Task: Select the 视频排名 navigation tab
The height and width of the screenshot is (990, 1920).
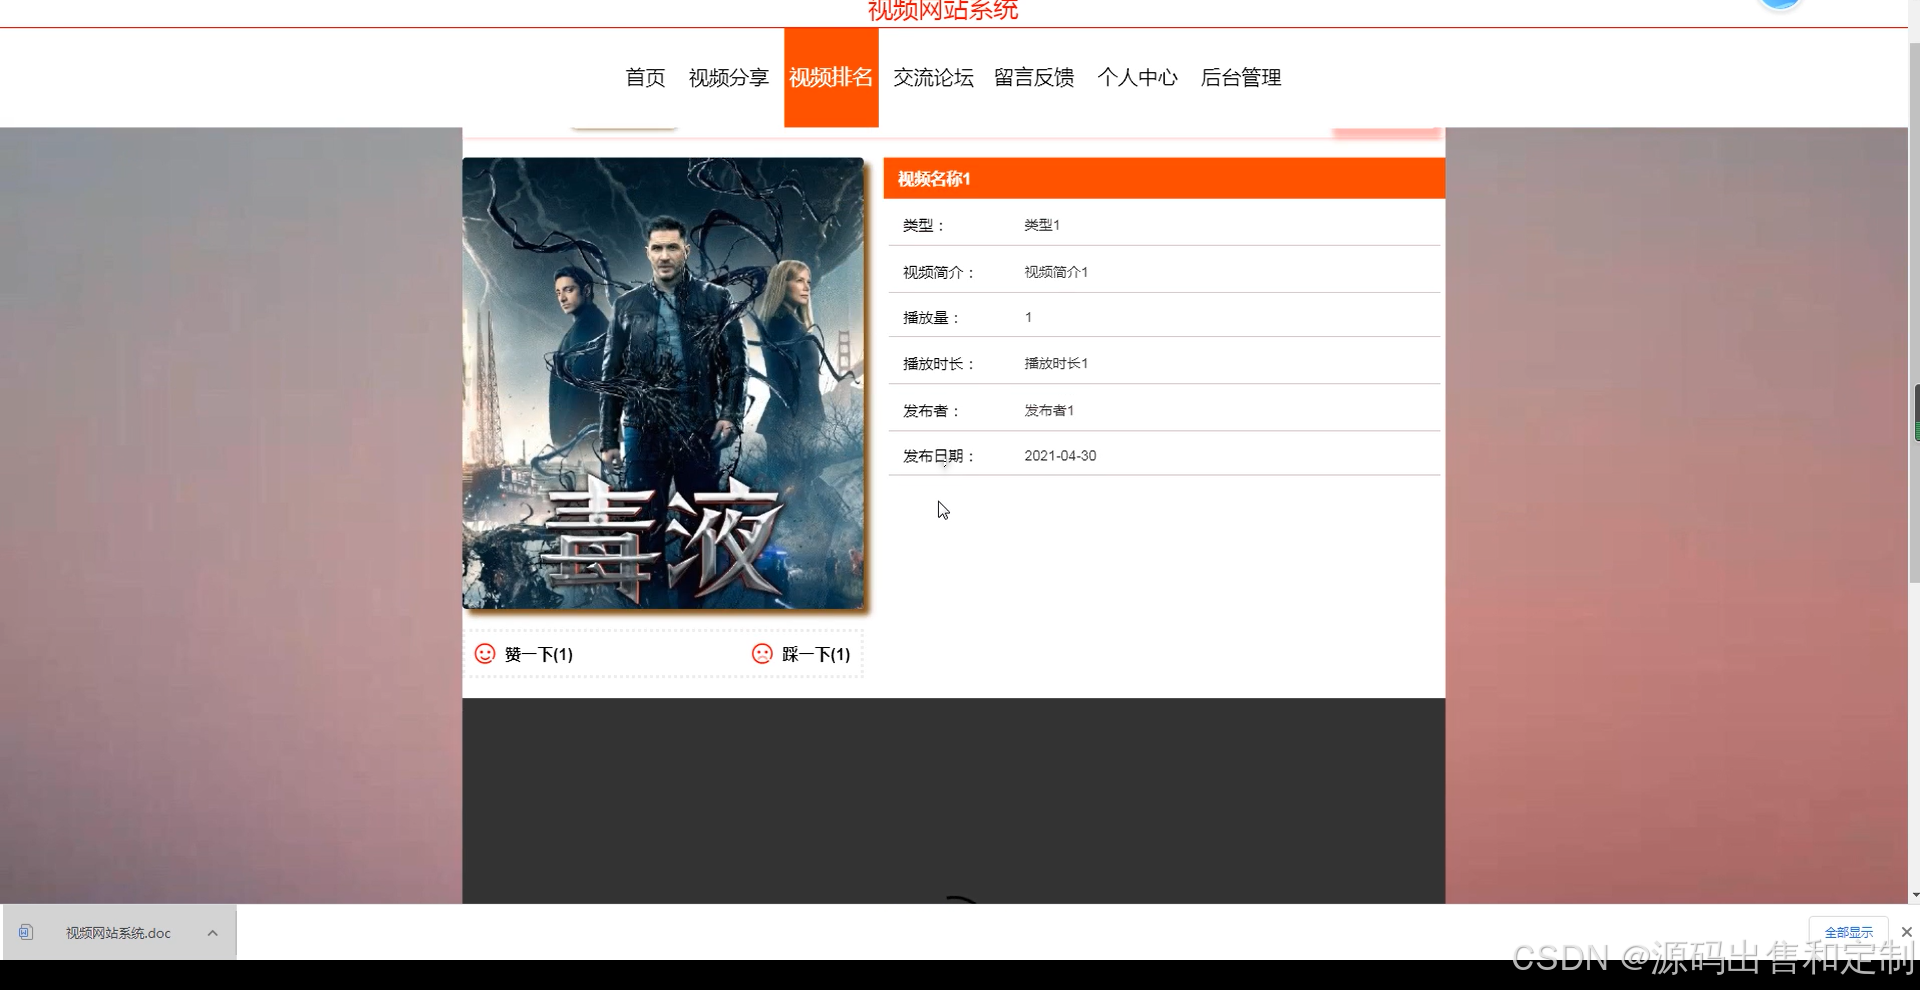Action: (831, 78)
